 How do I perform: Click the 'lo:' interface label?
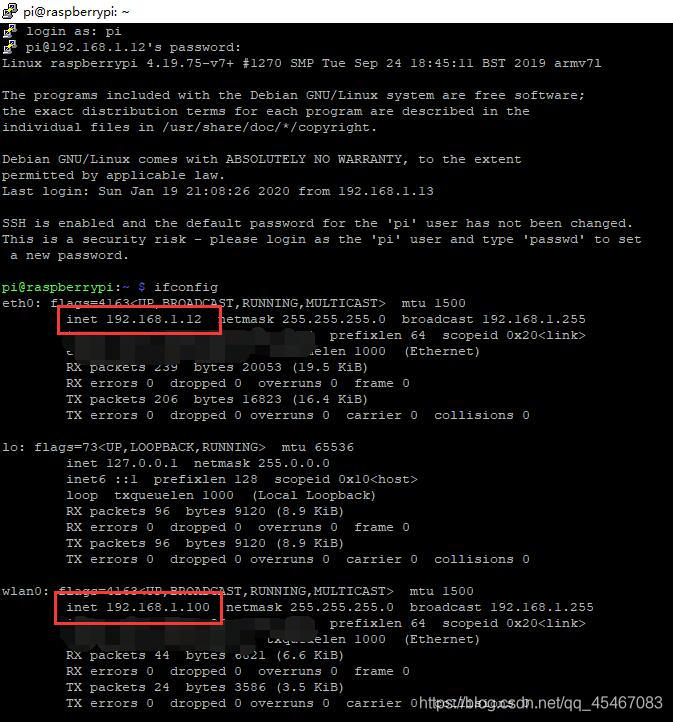point(14,447)
